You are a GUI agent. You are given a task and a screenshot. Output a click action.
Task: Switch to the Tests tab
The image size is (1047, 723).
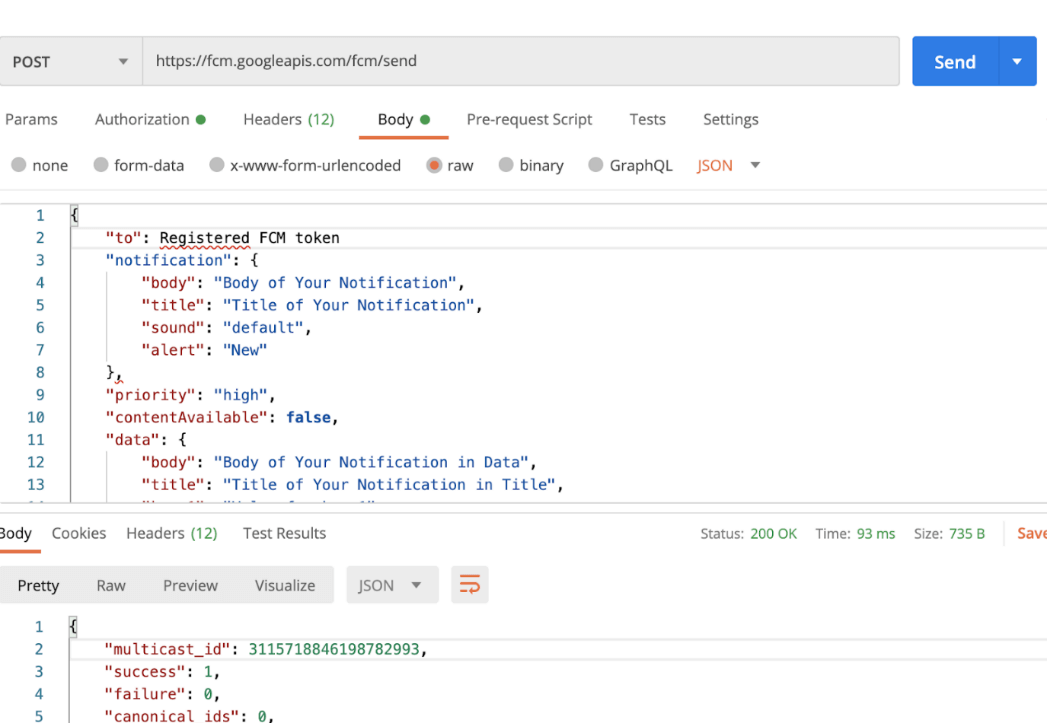647,119
